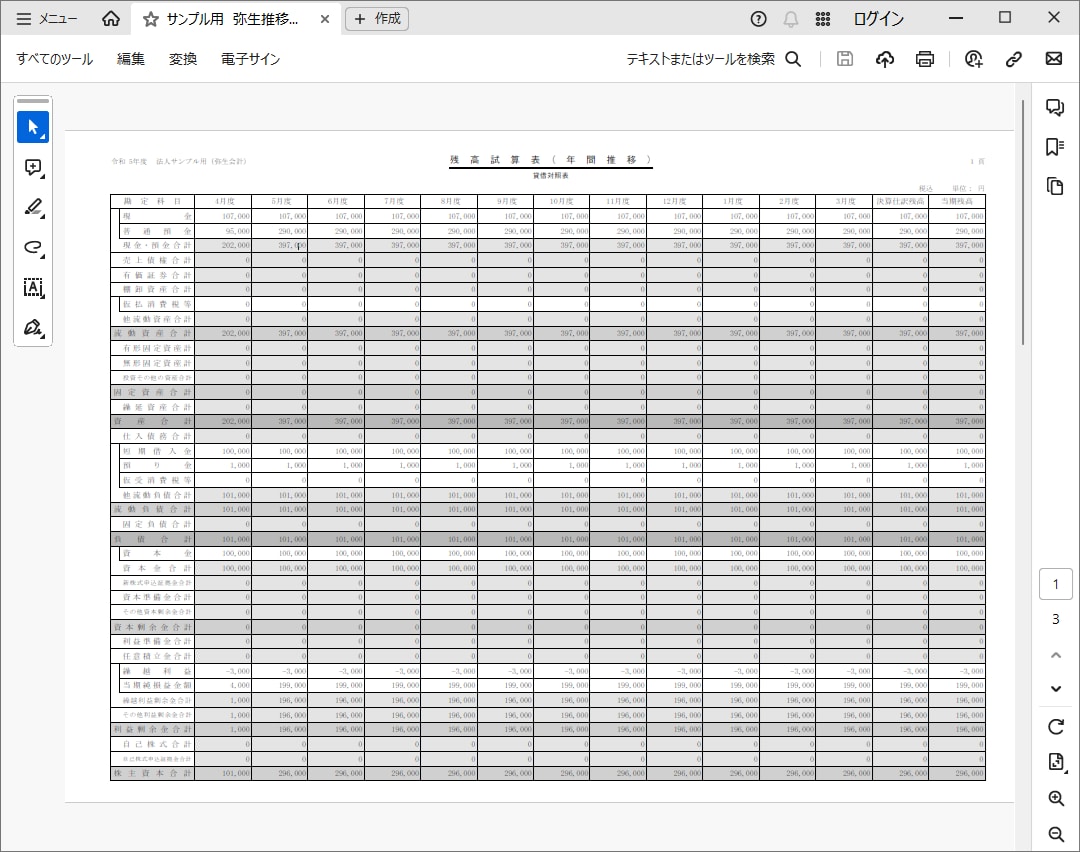The height and width of the screenshot is (852, 1080).
Task: Open the notifications bell icon
Action: 791,19
